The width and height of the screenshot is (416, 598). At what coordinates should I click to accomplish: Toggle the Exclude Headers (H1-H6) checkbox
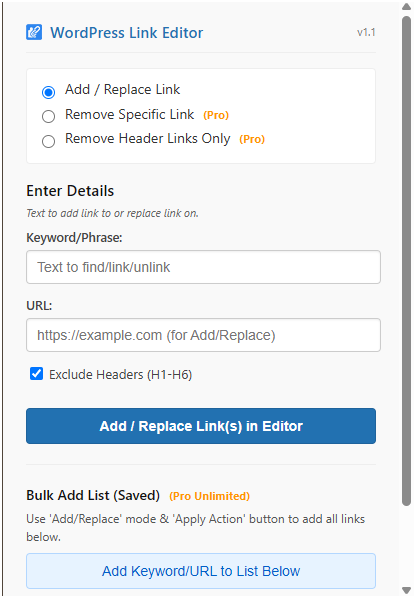pos(37,374)
